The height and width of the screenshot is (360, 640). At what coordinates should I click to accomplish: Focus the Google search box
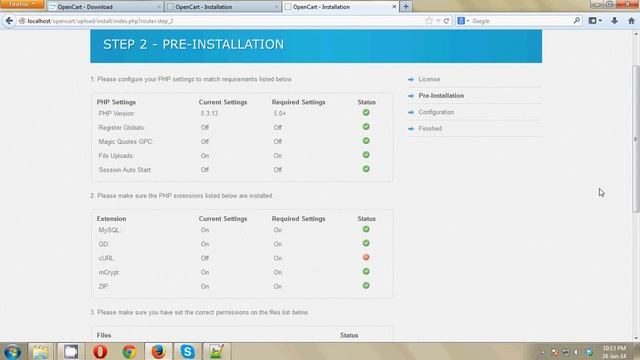pyautogui.click(x=520, y=21)
